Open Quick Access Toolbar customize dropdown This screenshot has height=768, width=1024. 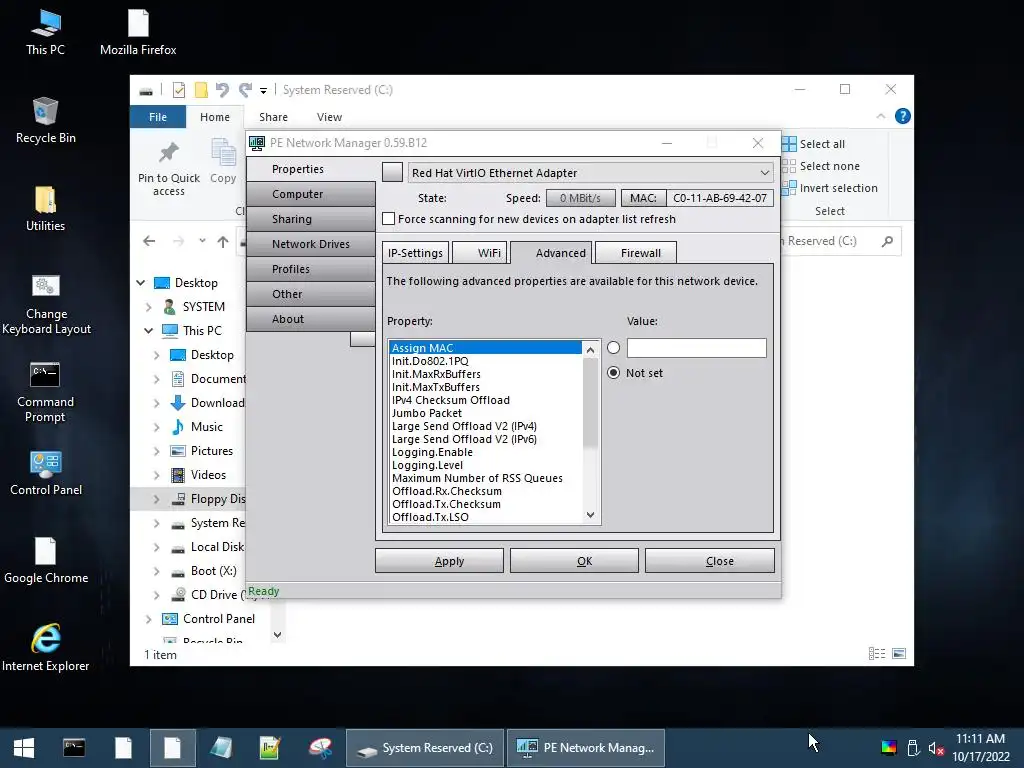(263, 91)
